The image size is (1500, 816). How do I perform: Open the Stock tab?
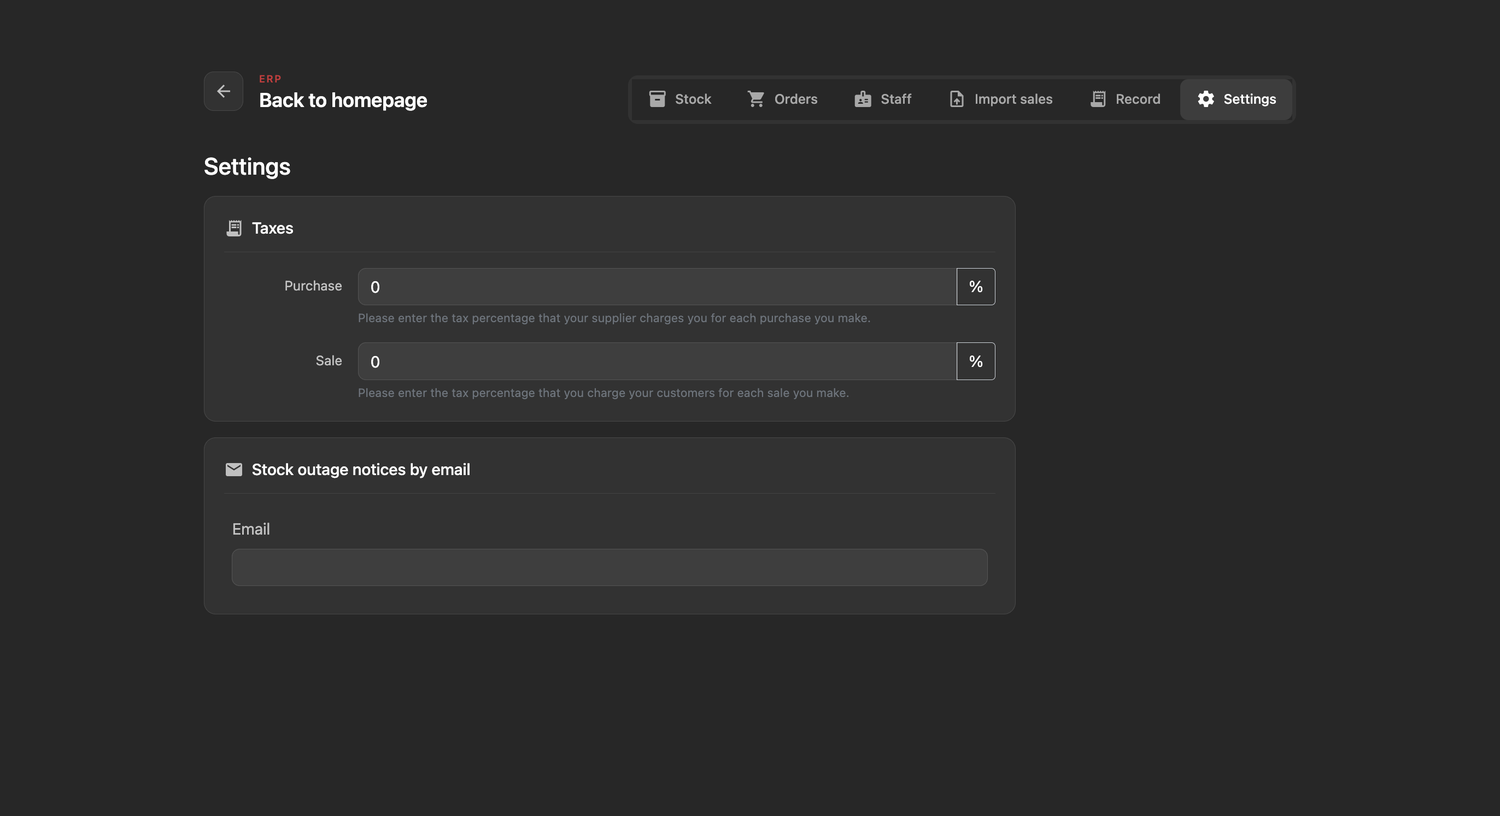click(680, 99)
